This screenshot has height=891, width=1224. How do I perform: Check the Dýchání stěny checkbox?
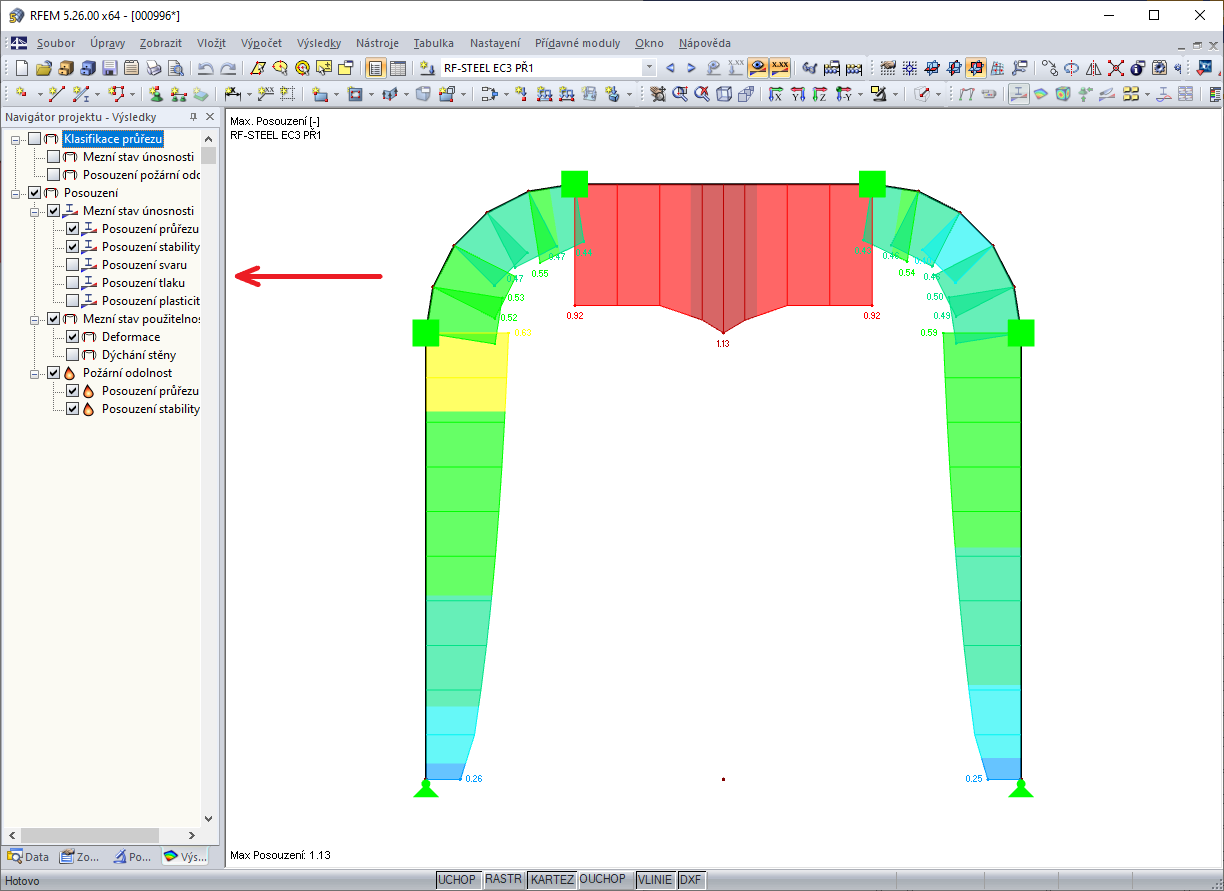73,355
